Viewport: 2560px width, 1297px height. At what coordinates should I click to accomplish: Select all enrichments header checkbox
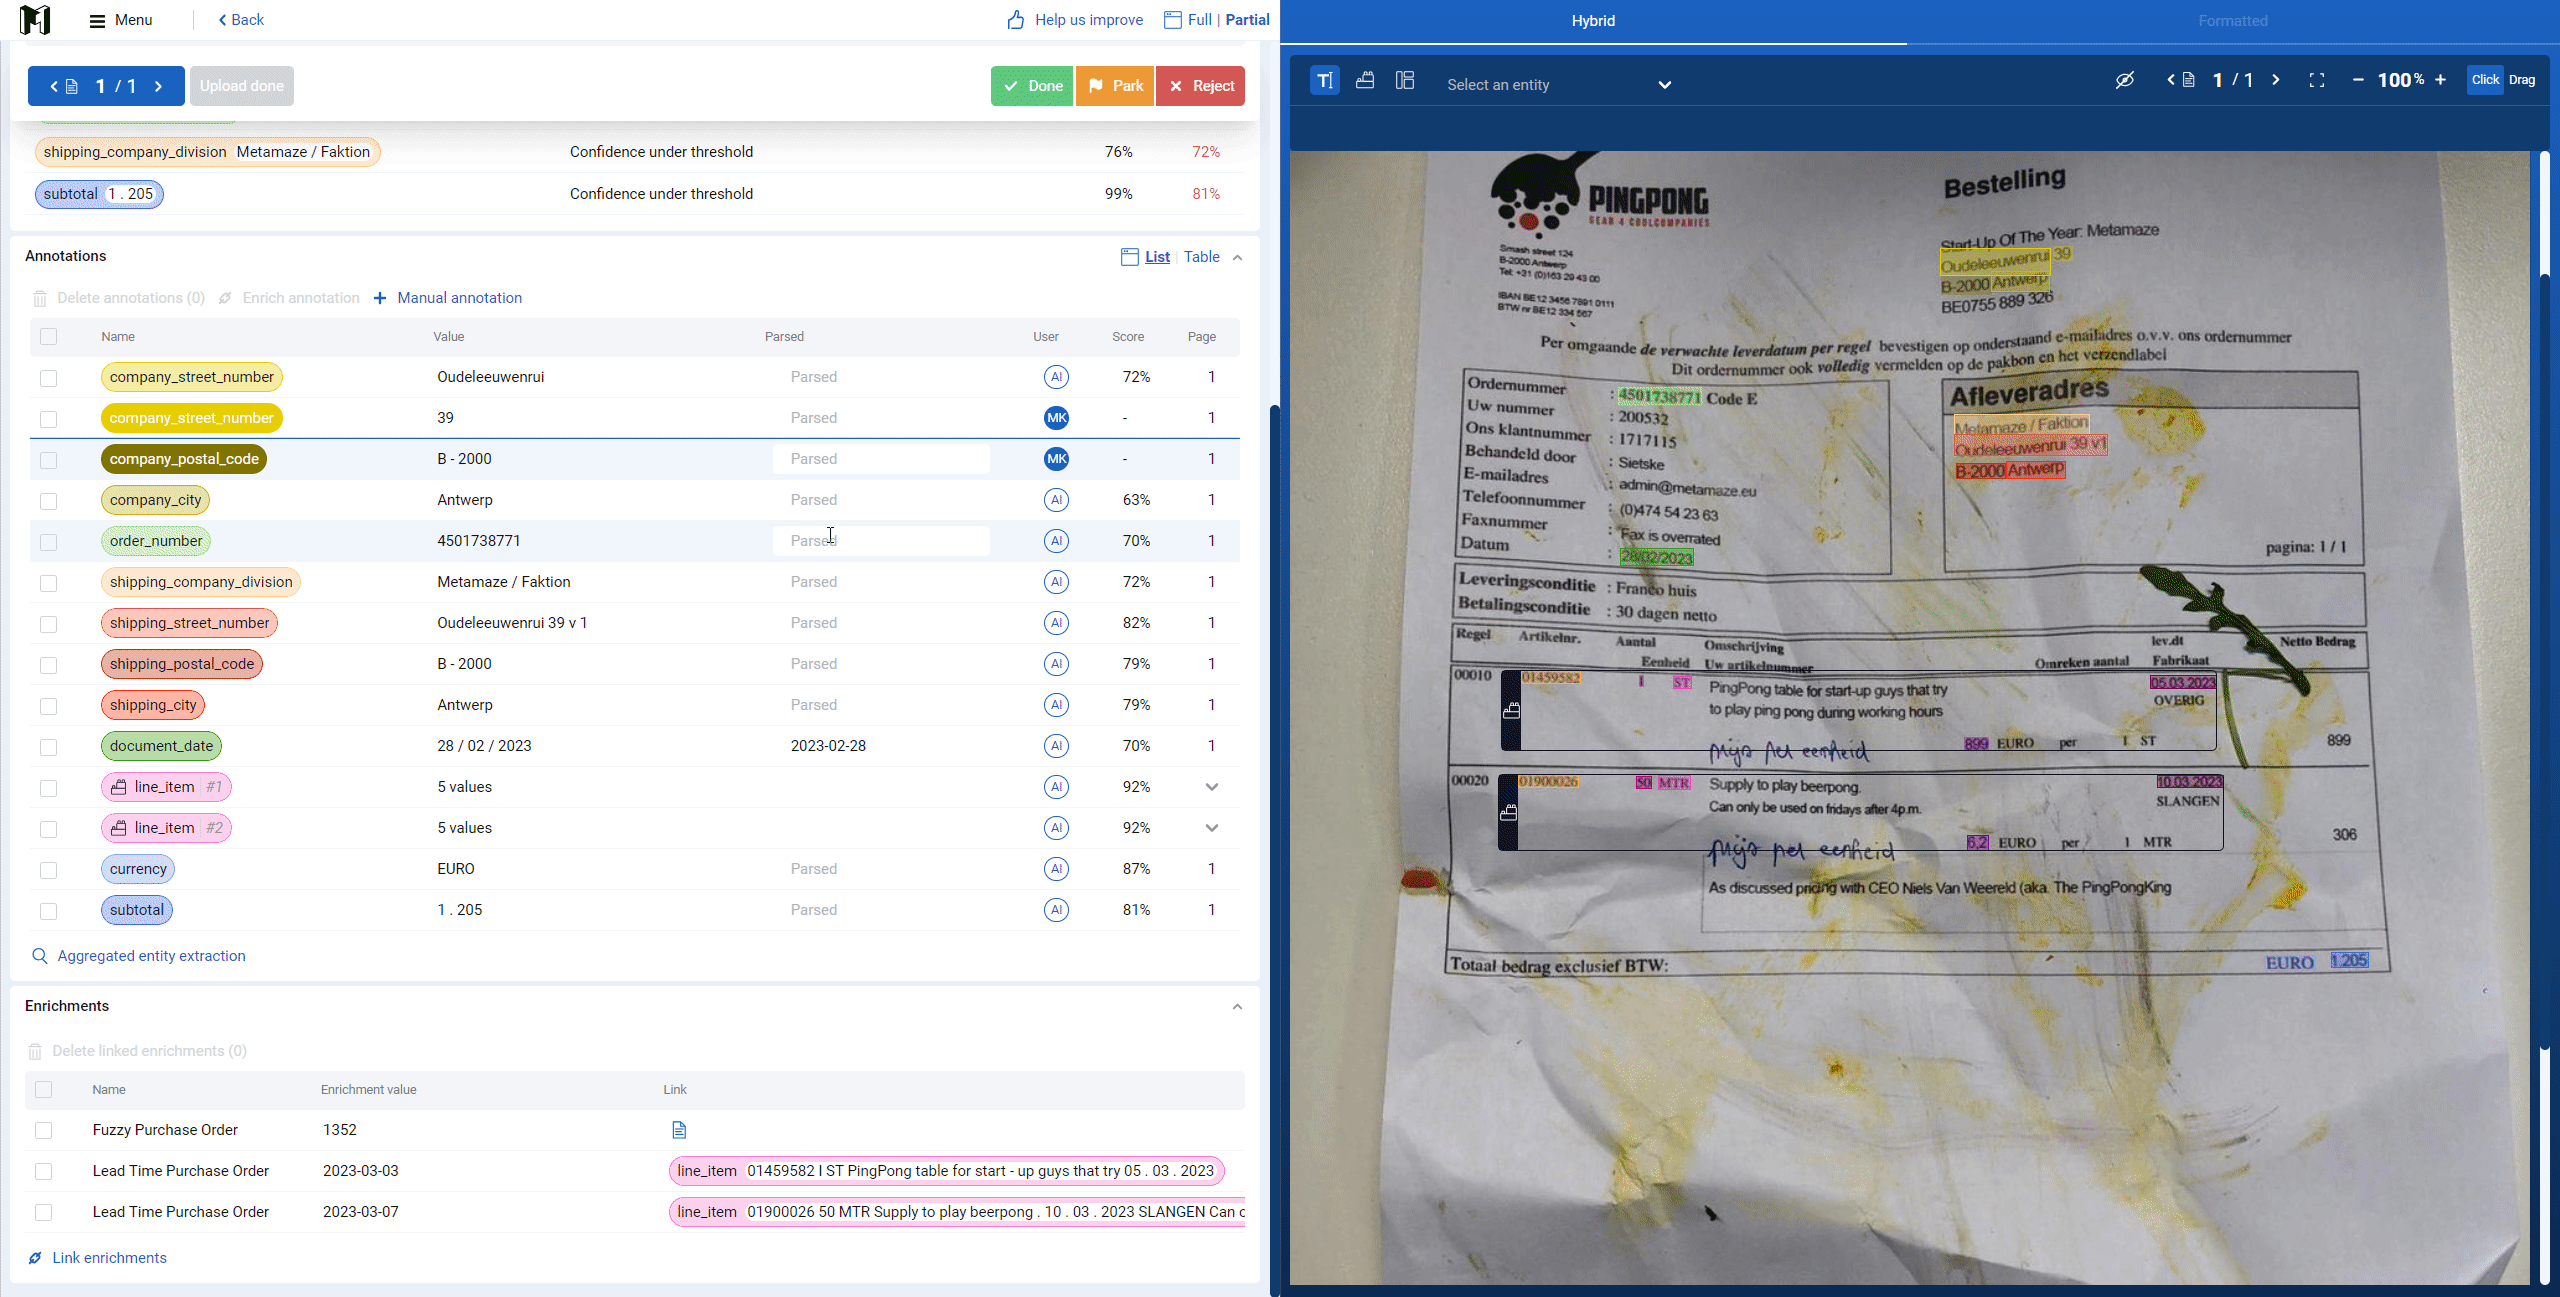[x=43, y=1090]
